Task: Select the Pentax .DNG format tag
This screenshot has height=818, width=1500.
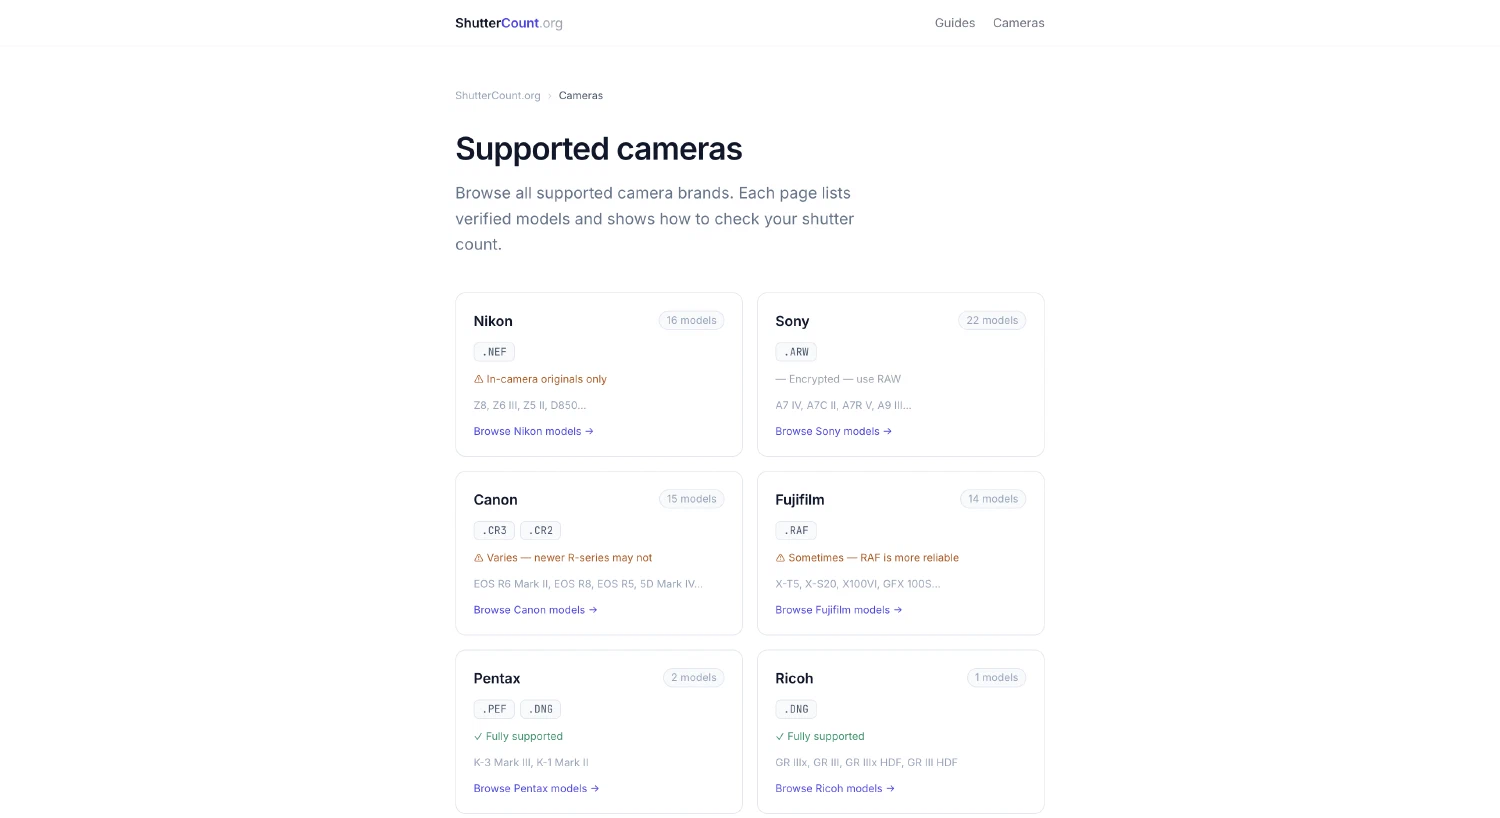Action: [540, 709]
